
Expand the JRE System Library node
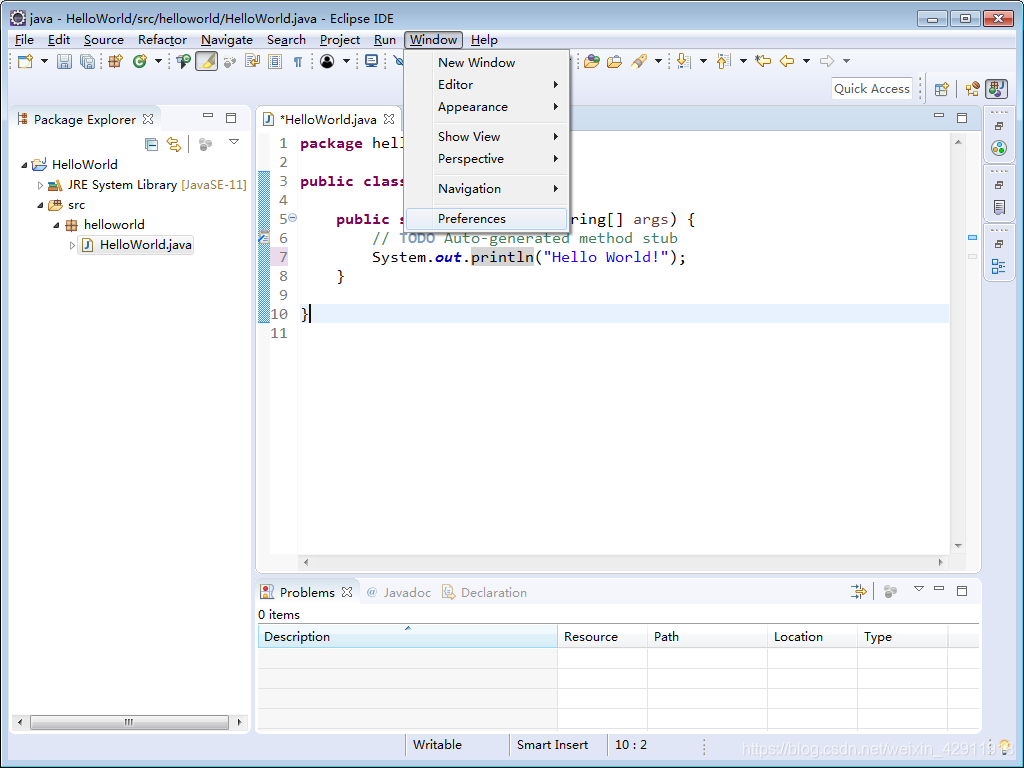[40, 185]
